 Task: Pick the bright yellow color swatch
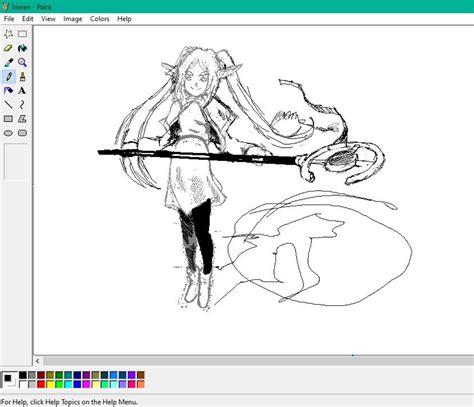pyautogui.click(x=50, y=384)
